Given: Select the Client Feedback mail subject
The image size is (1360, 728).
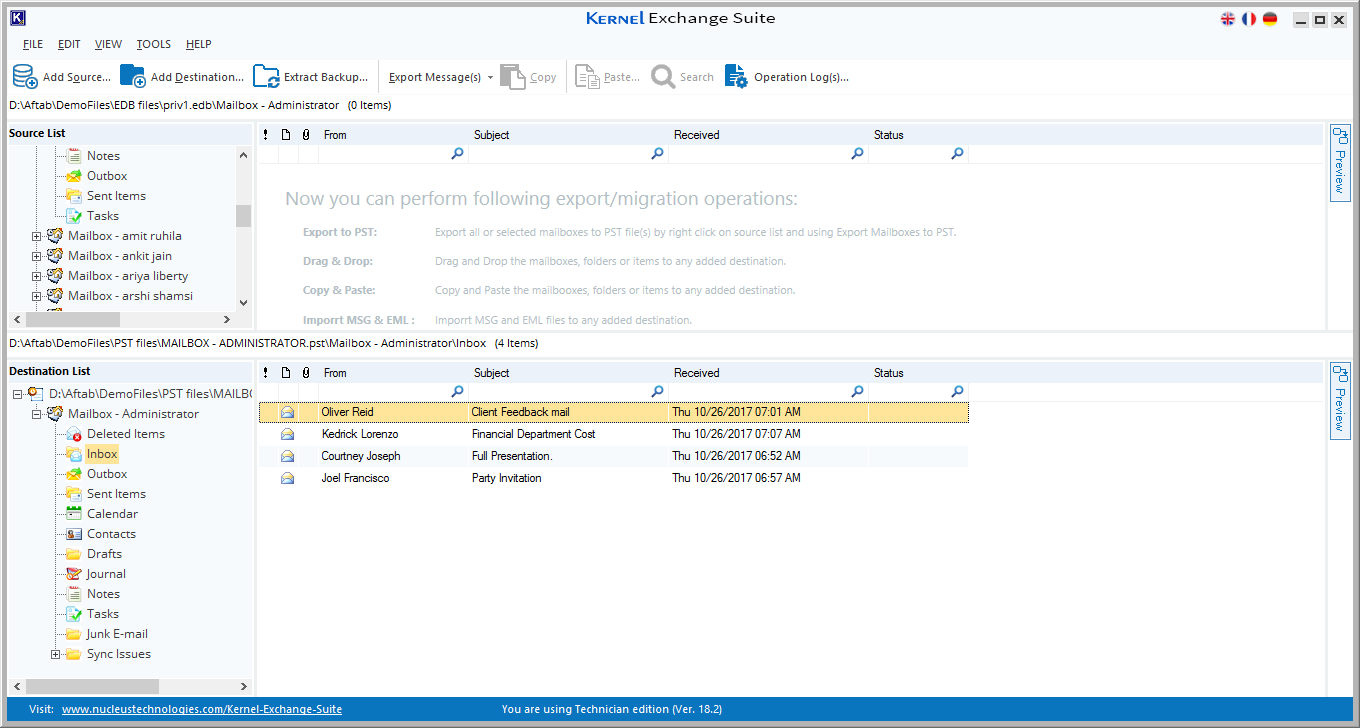Looking at the screenshot, I should pos(520,412).
